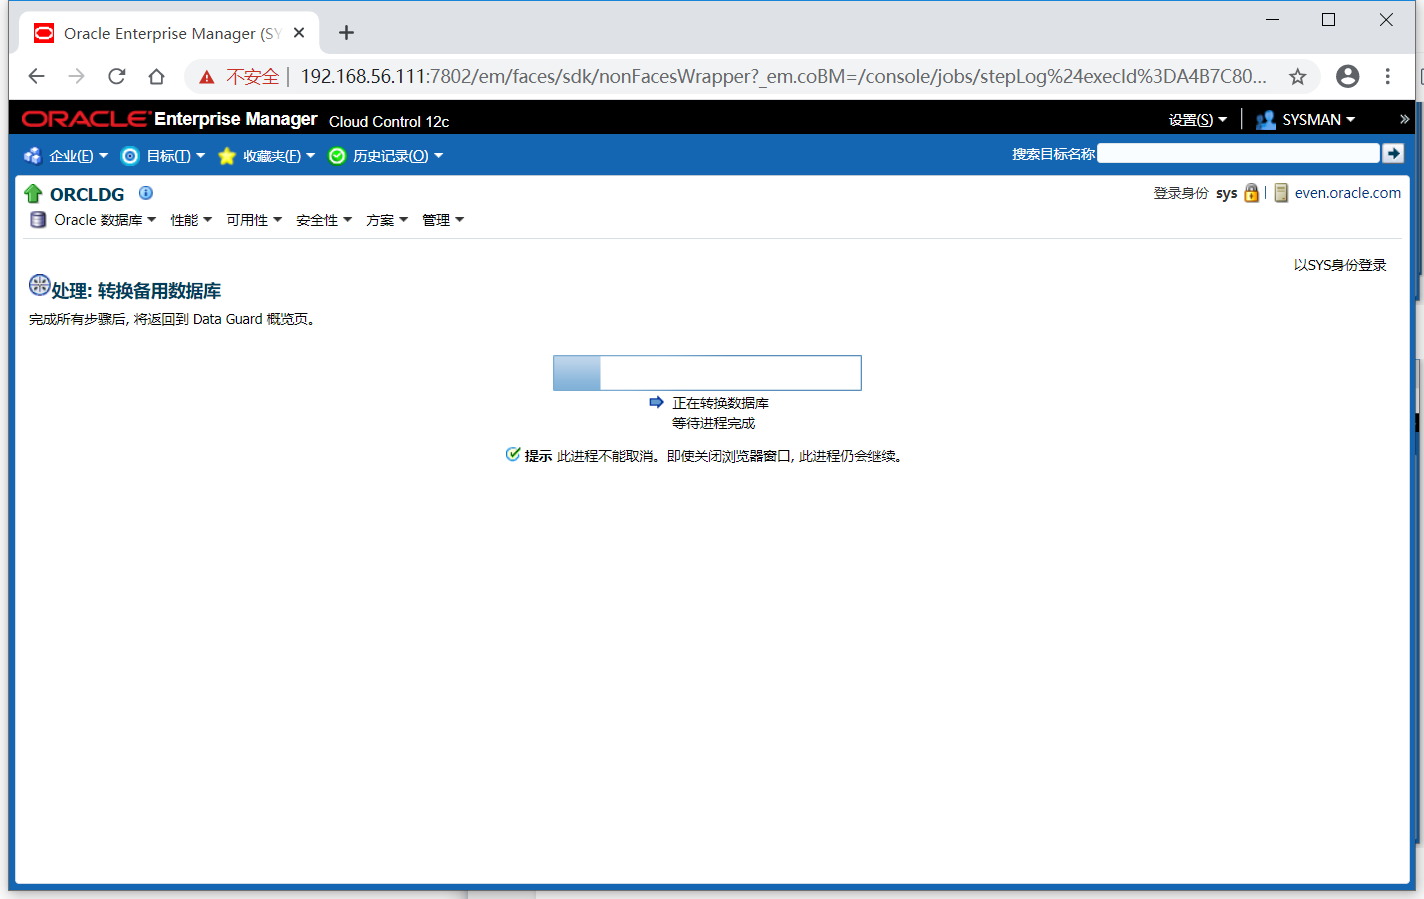
Task: Select the Oracle Enterprise Manager tab
Action: point(170,33)
